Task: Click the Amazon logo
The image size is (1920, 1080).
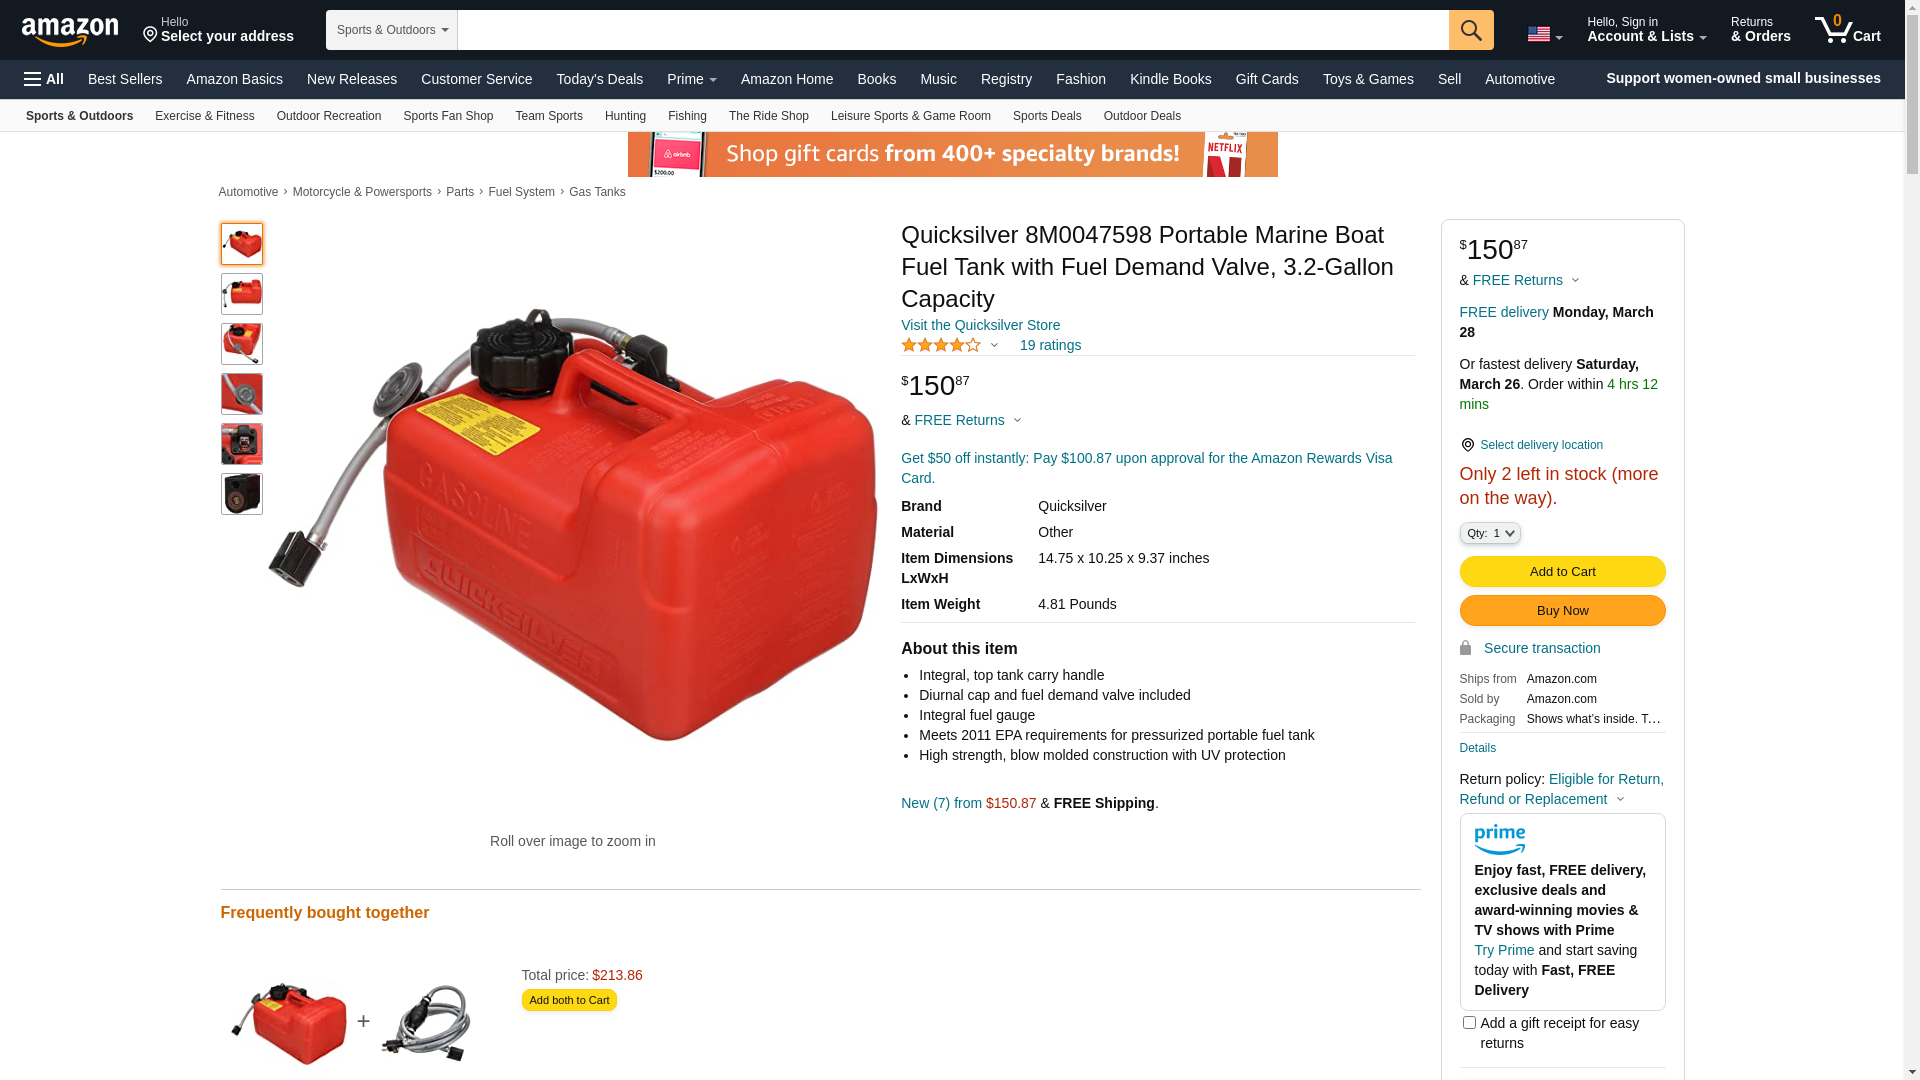Action: pos(70,32)
